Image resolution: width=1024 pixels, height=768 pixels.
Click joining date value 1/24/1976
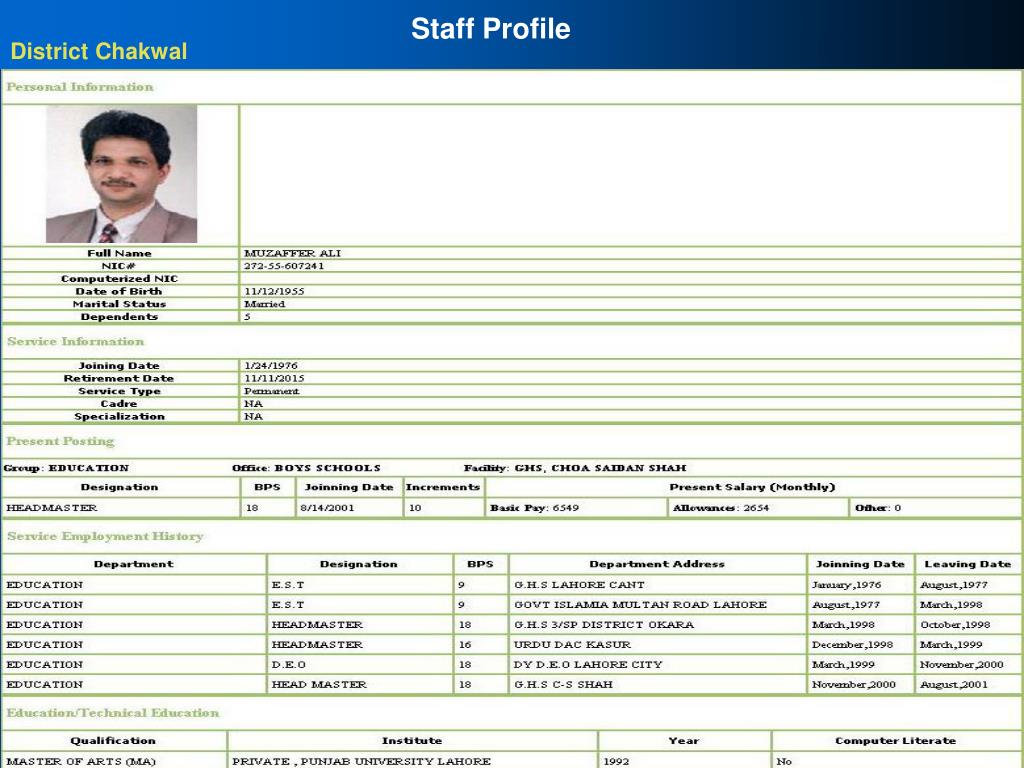[x=271, y=366]
